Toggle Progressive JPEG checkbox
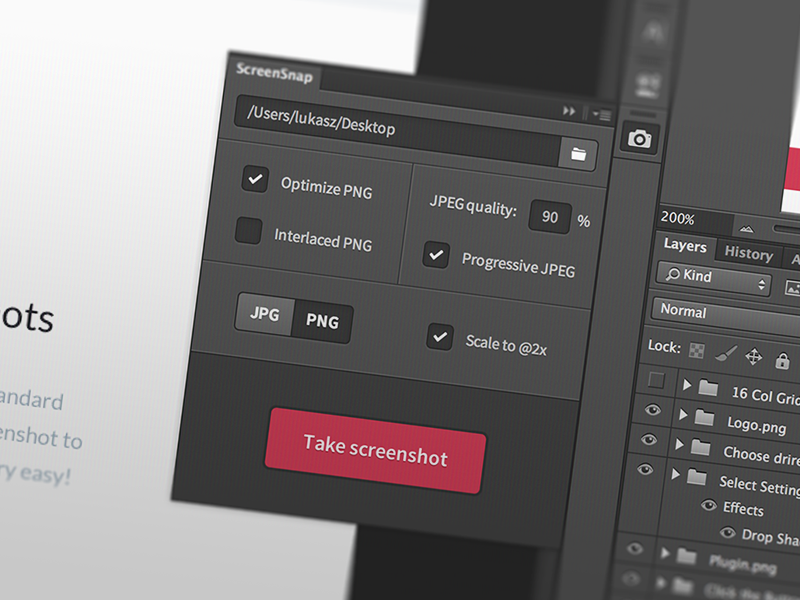 coord(436,254)
